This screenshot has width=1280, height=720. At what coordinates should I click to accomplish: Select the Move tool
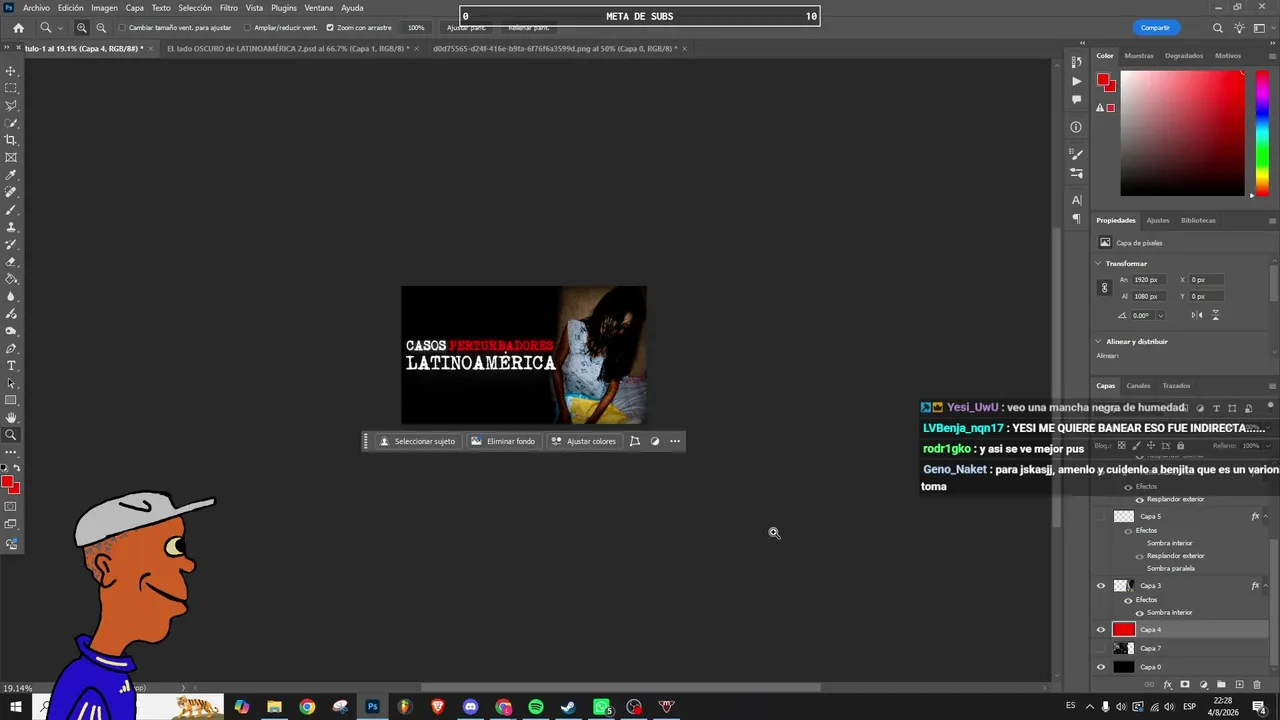tap(11, 71)
